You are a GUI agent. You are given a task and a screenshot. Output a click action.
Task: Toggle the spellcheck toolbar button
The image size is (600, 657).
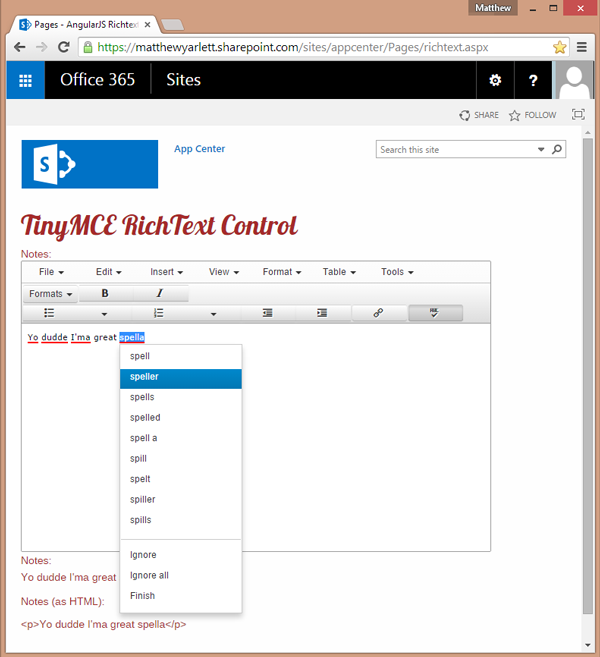tap(435, 313)
